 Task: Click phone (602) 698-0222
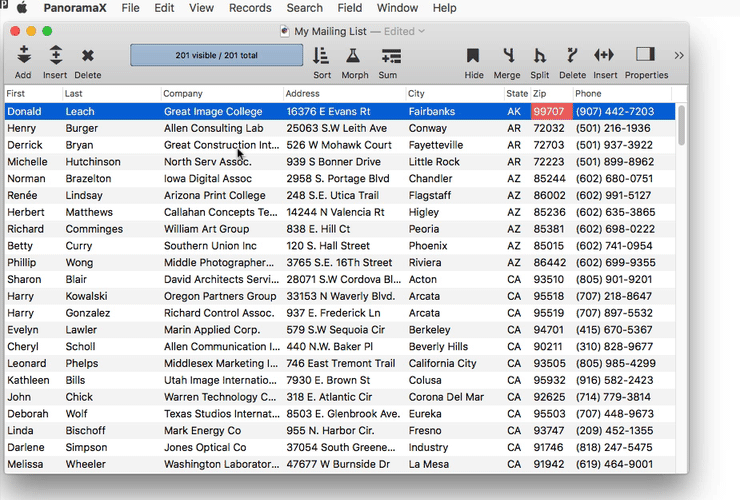pos(615,229)
